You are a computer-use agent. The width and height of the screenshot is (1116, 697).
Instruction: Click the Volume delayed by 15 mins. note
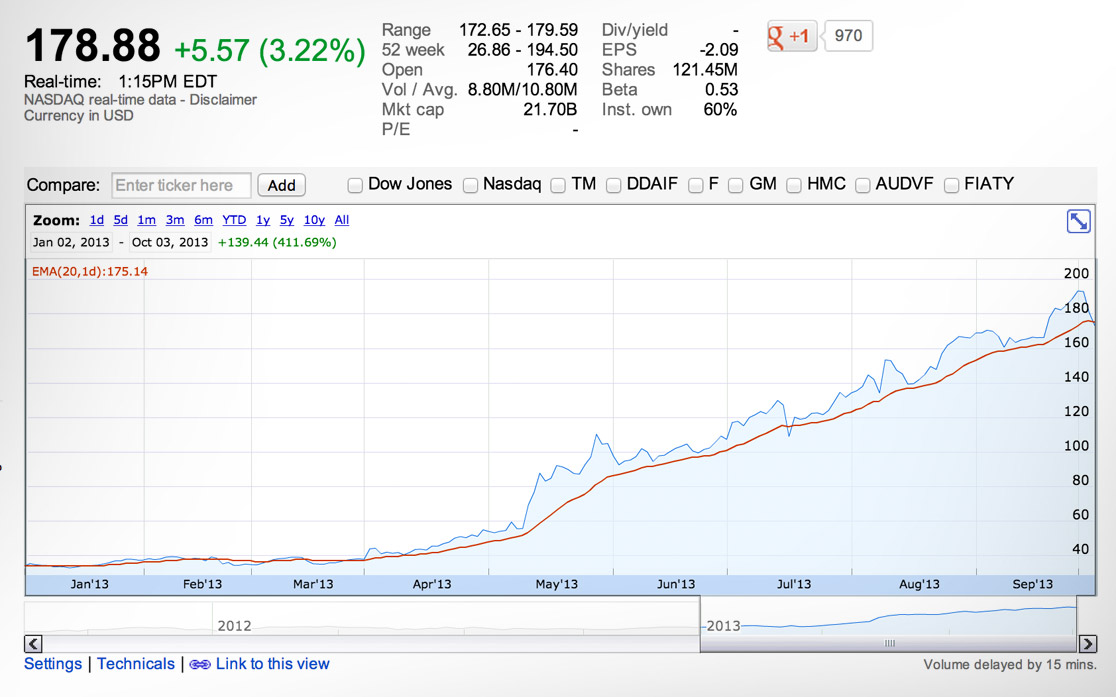click(x=1010, y=664)
